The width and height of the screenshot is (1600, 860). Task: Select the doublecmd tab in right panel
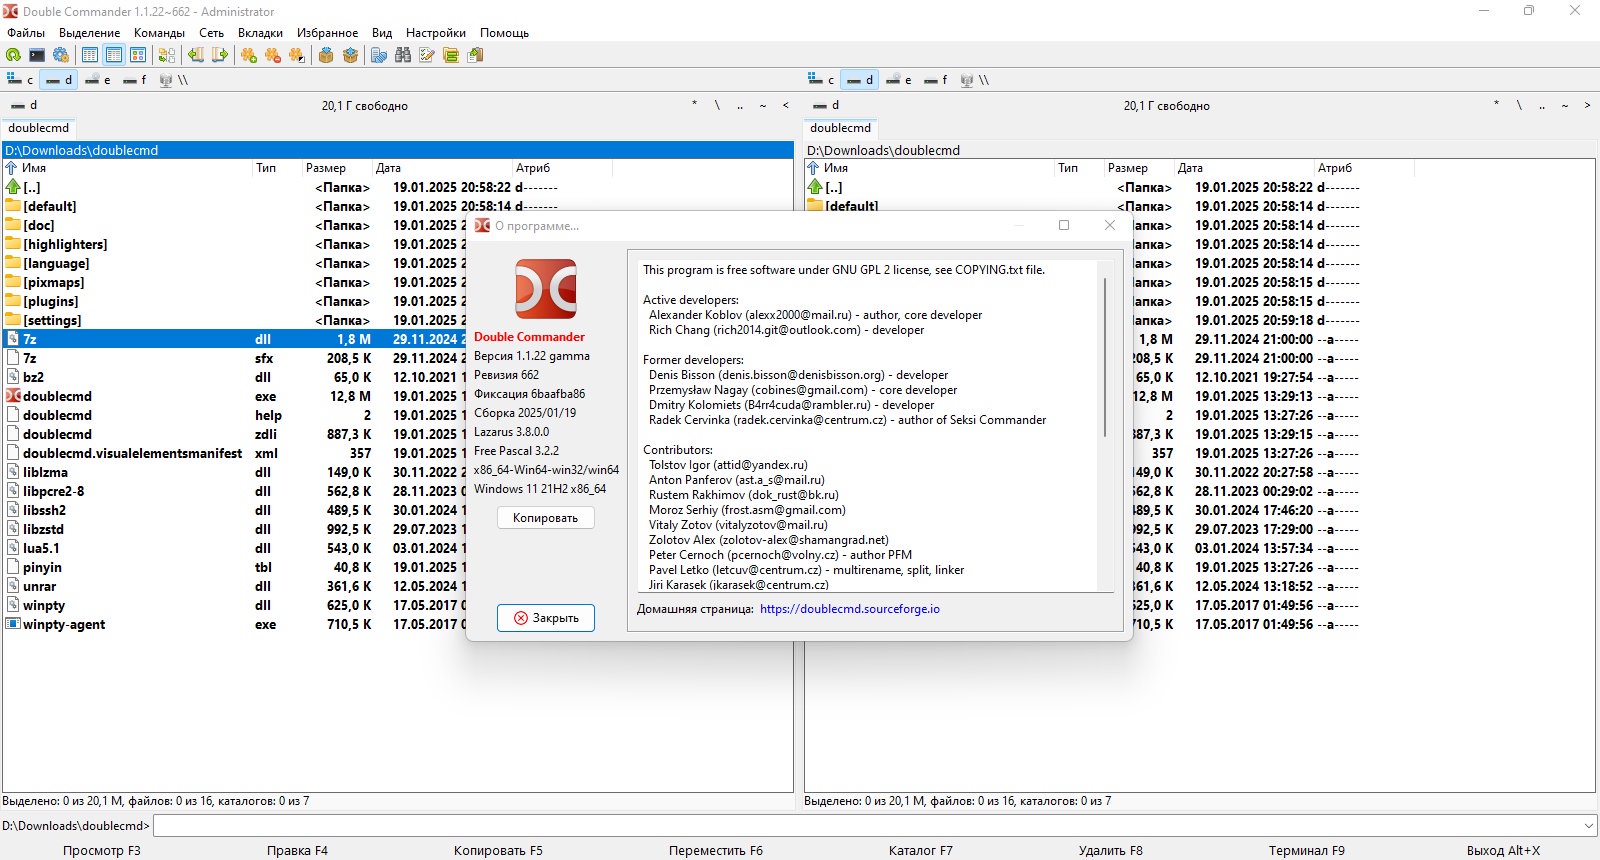(x=840, y=128)
